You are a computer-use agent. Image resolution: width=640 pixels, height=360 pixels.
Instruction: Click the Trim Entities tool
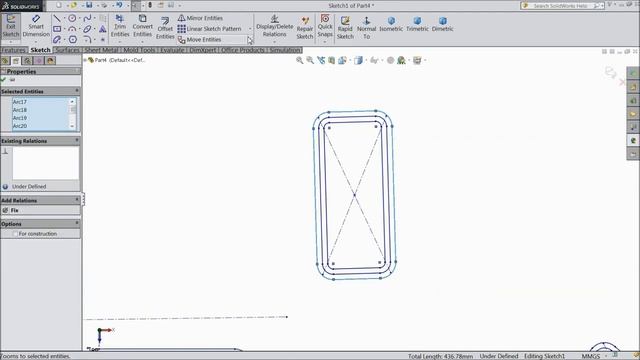(x=120, y=26)
